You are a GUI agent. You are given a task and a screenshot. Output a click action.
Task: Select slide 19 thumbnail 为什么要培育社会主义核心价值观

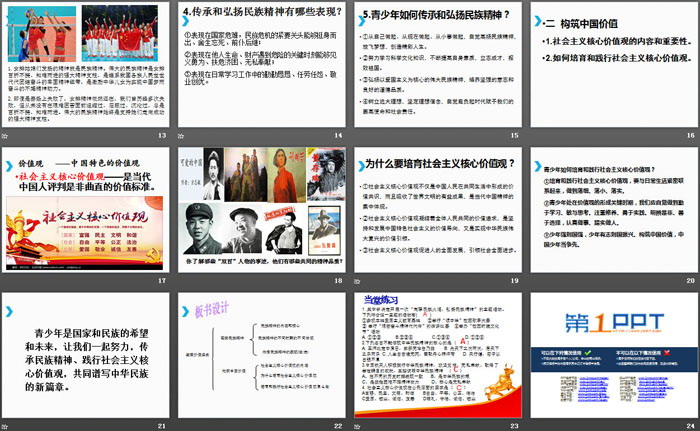coord(438,210)
